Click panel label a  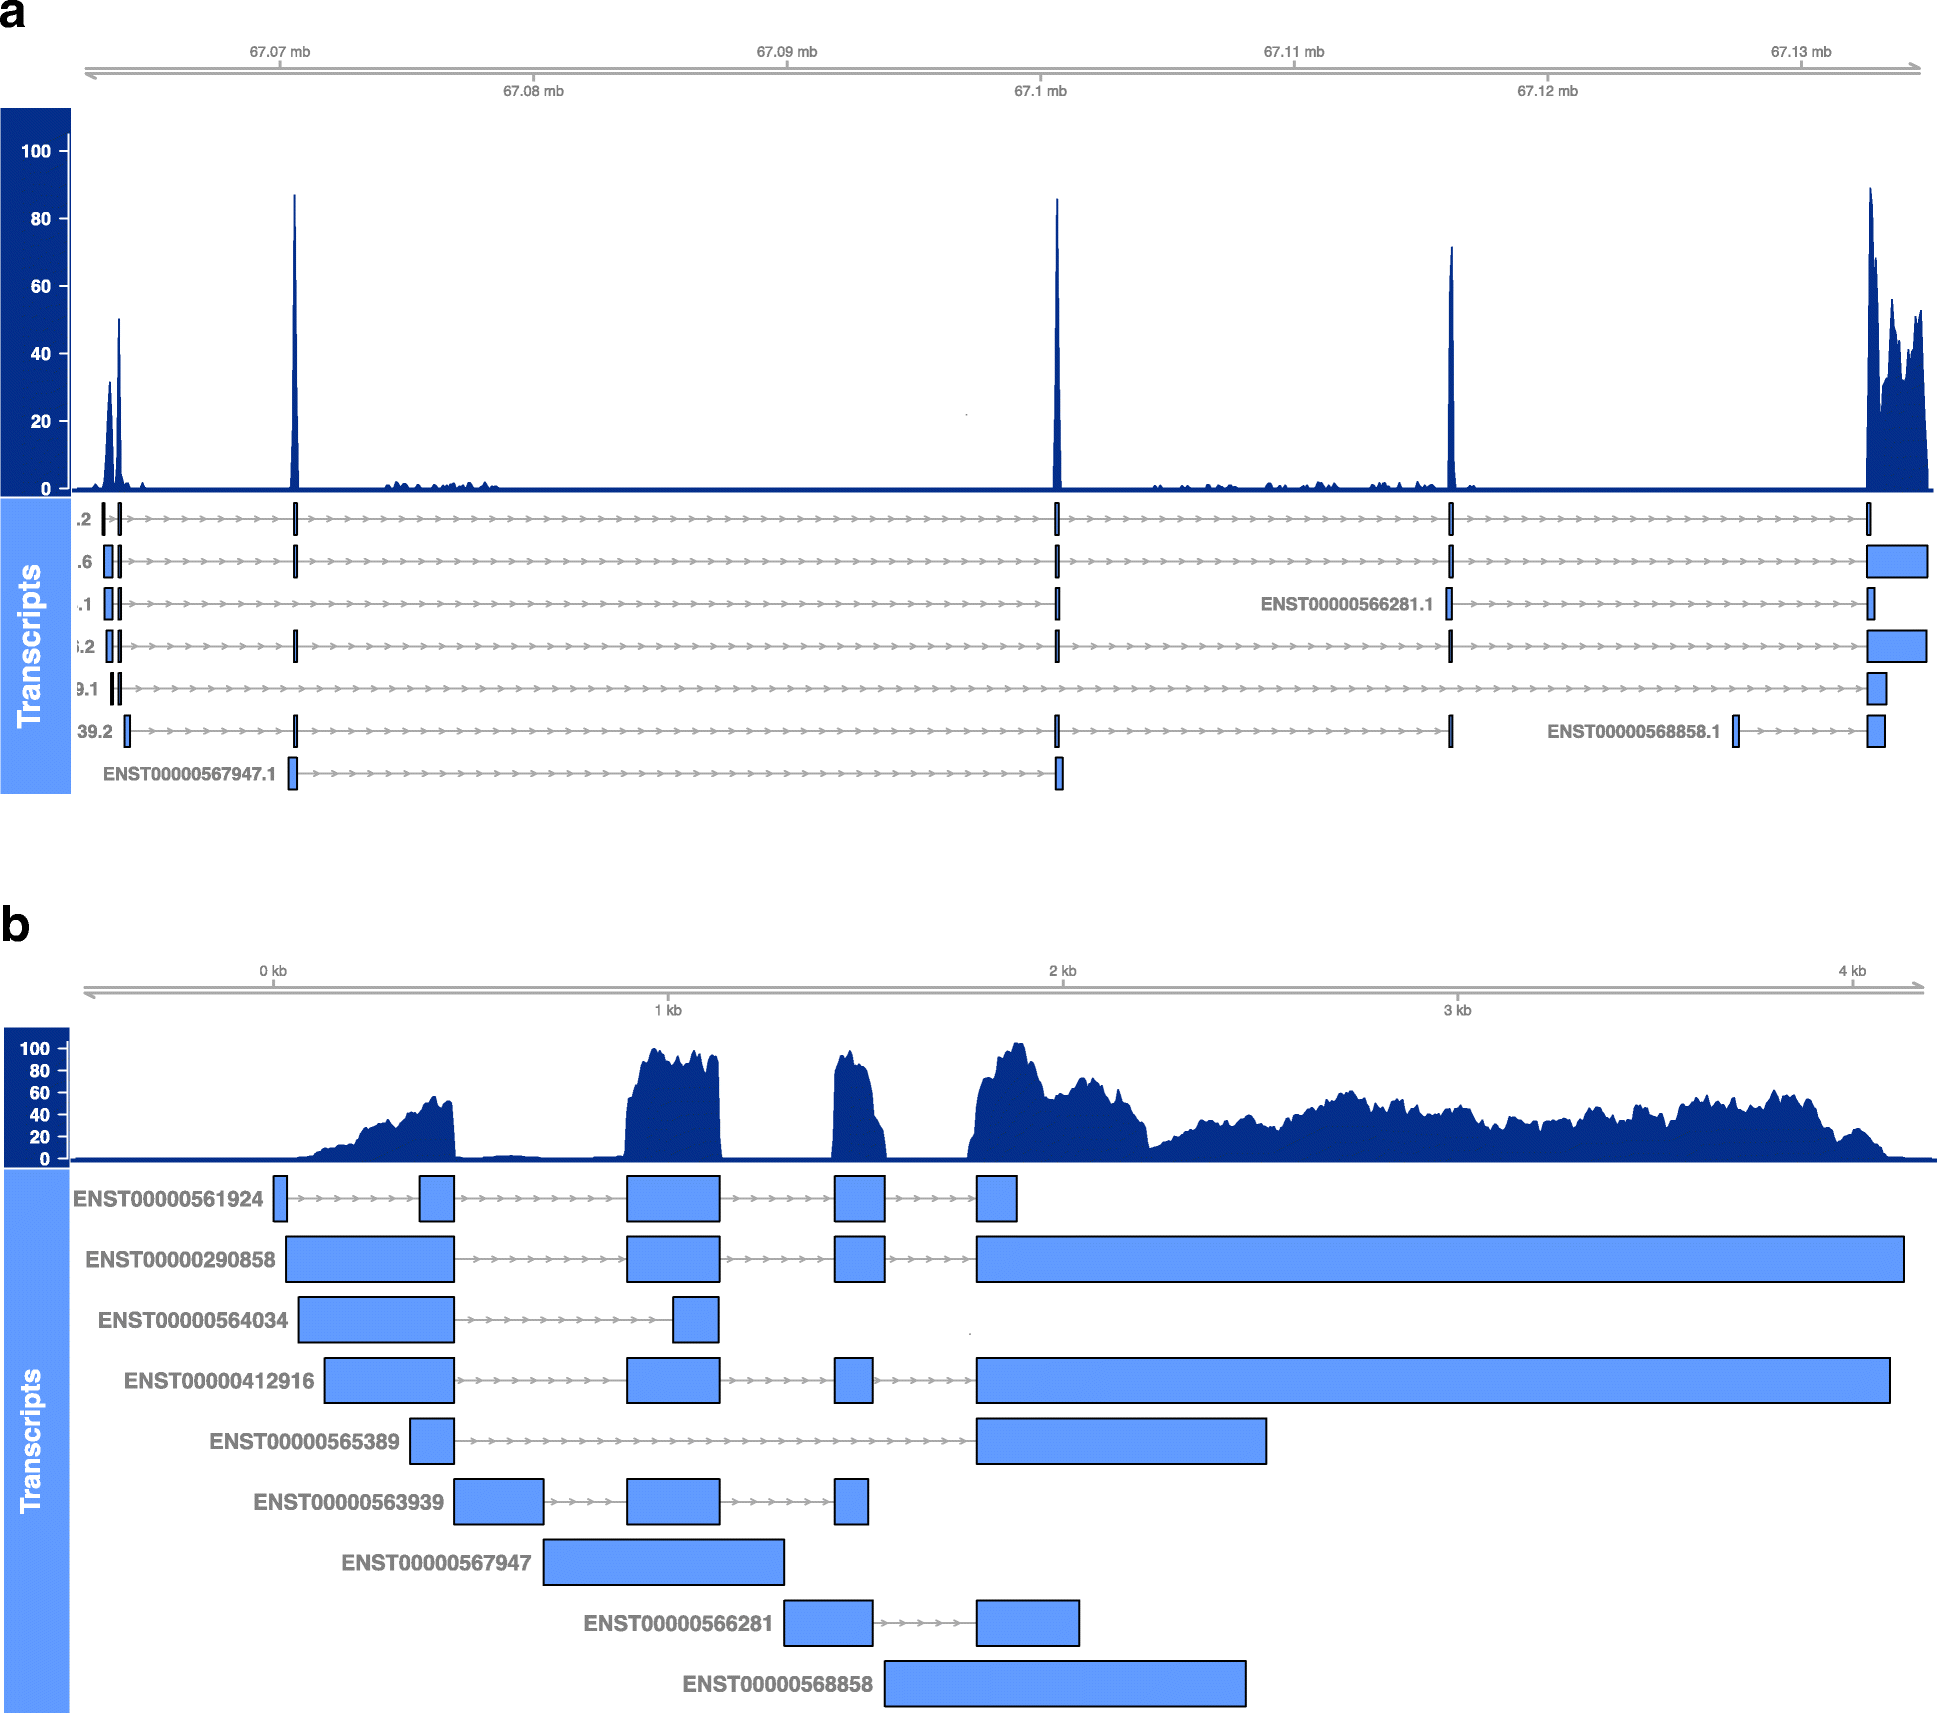[13, 14]
